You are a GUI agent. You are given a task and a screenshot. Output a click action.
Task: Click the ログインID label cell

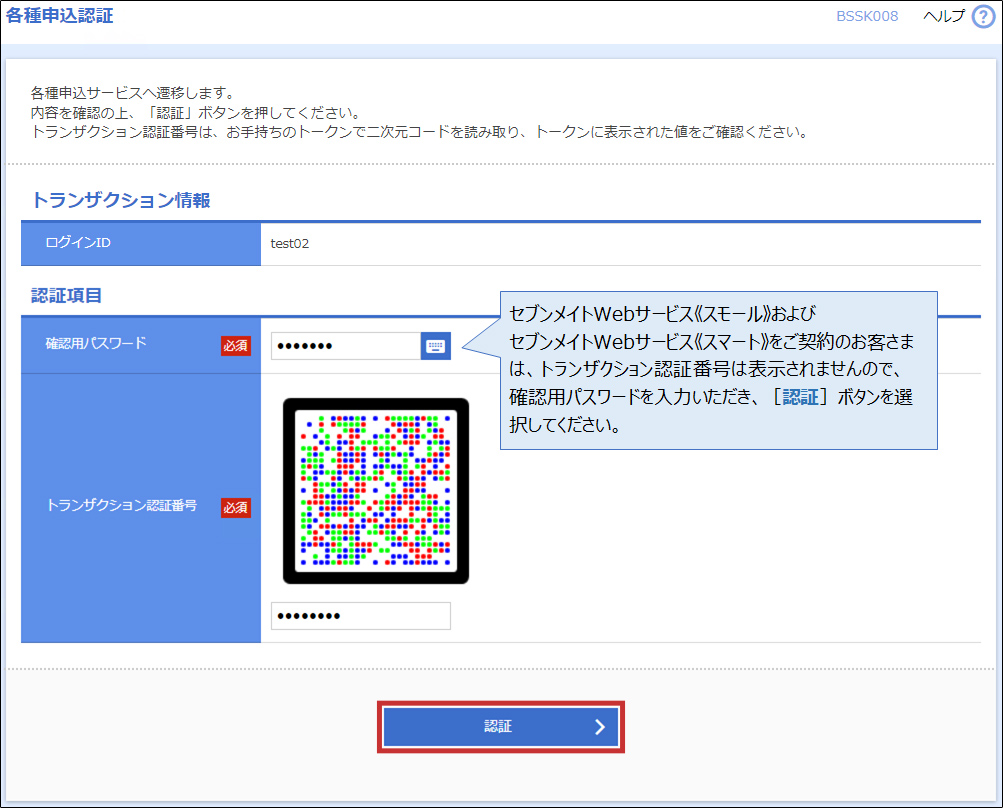(141, 243)
